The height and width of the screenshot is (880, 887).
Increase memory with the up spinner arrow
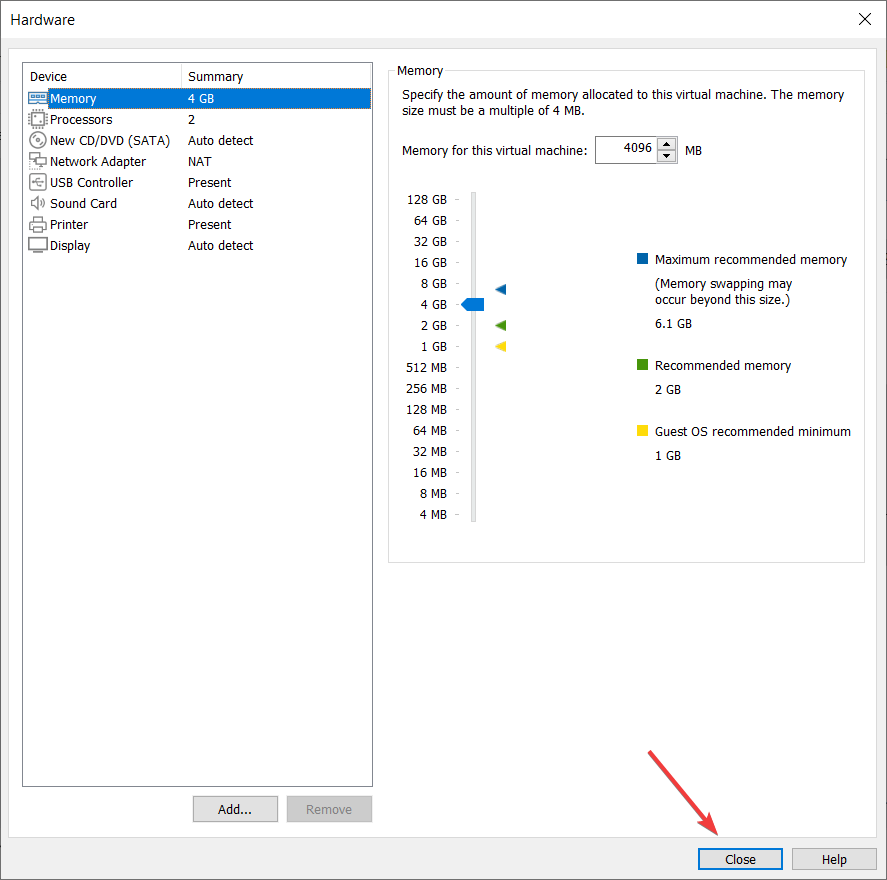pos(667,144)
